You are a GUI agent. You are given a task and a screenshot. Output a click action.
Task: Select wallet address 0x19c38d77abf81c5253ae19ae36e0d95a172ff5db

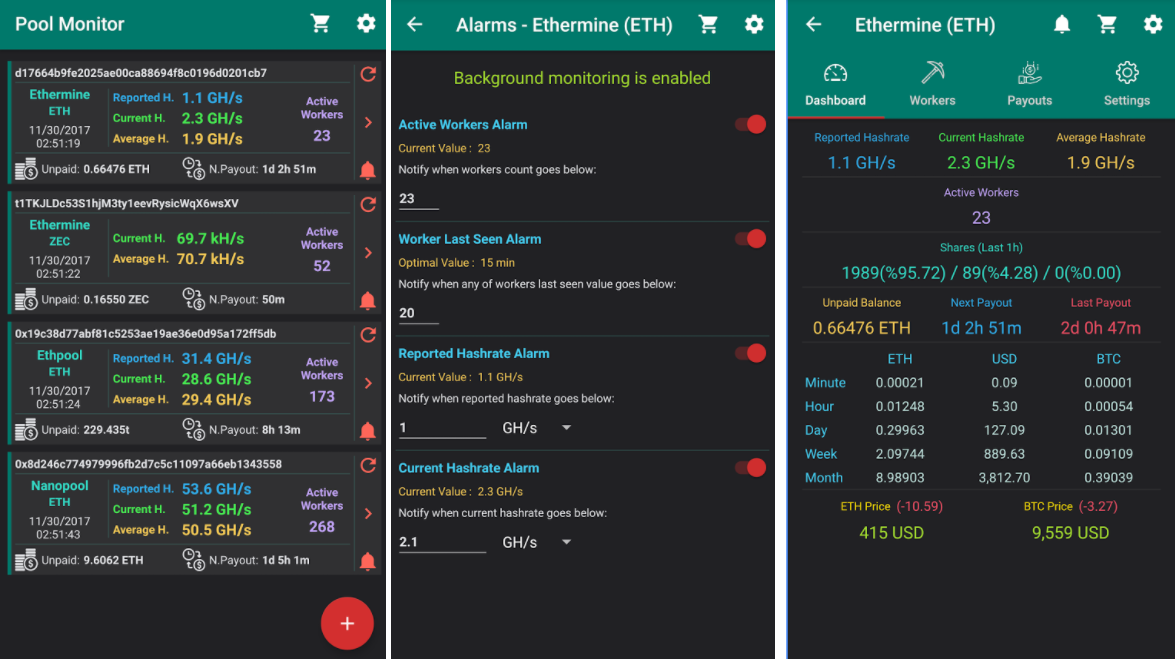pos(145,334)
